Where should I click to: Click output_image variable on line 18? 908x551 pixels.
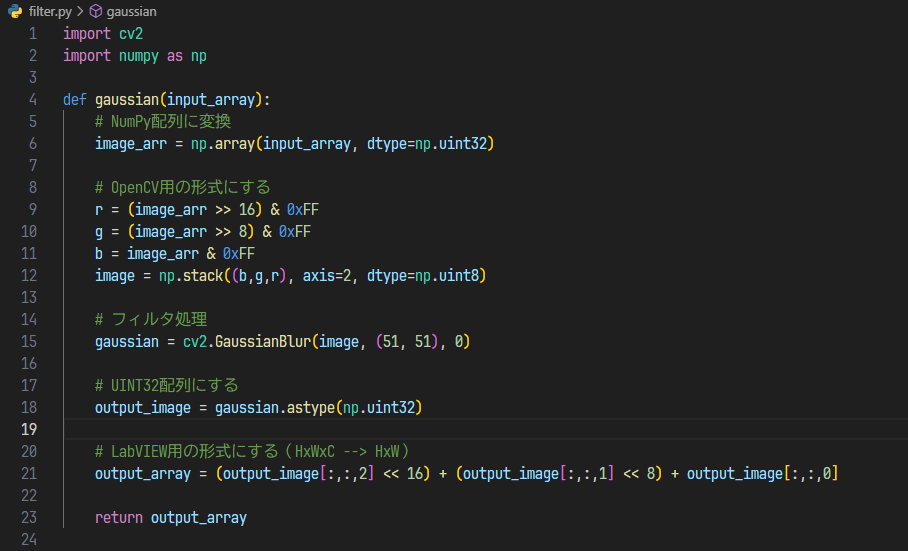pos(143,407)
